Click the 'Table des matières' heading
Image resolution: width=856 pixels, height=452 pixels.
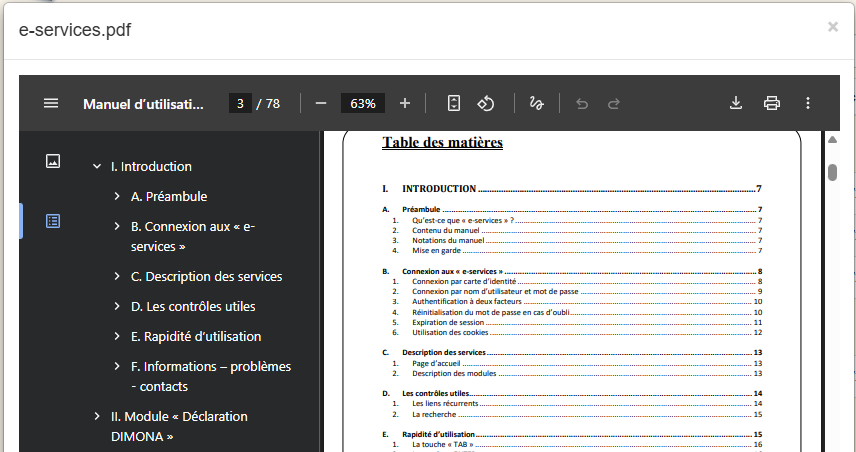442,142
